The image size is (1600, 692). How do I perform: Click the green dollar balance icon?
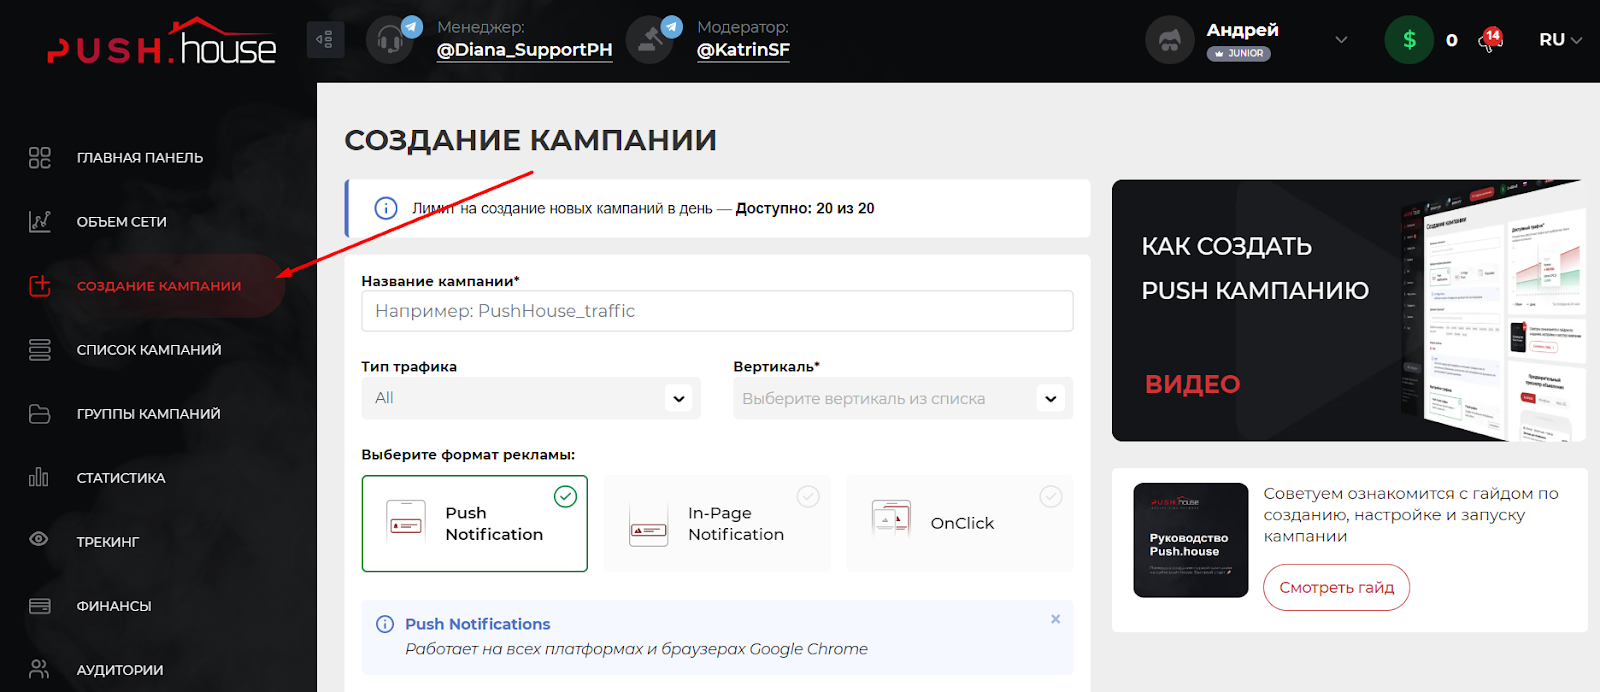[x=1409, y=40]
